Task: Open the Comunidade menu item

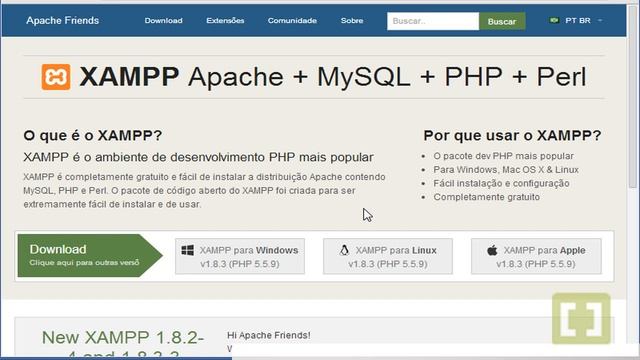Action: 292,20
